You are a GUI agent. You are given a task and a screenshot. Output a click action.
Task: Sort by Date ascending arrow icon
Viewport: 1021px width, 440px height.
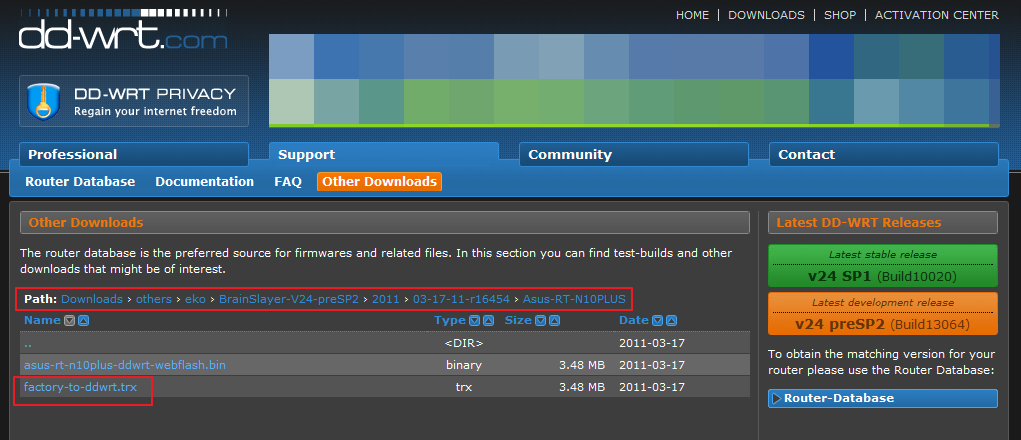coord(671,320)
